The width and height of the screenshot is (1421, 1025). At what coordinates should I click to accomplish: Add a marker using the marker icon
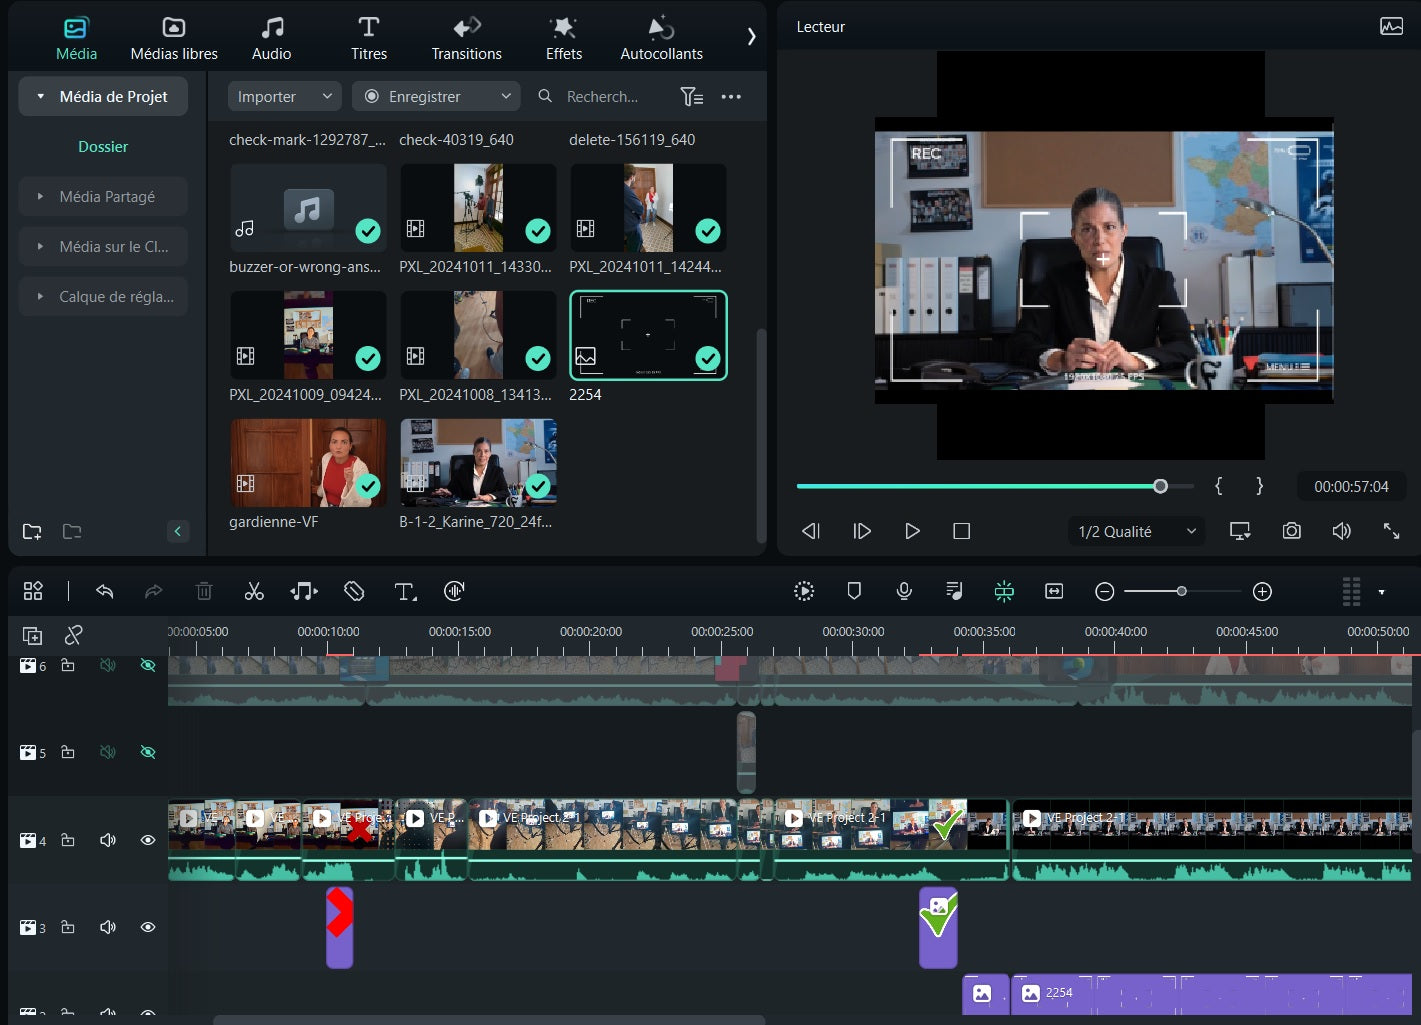(854, 591)
